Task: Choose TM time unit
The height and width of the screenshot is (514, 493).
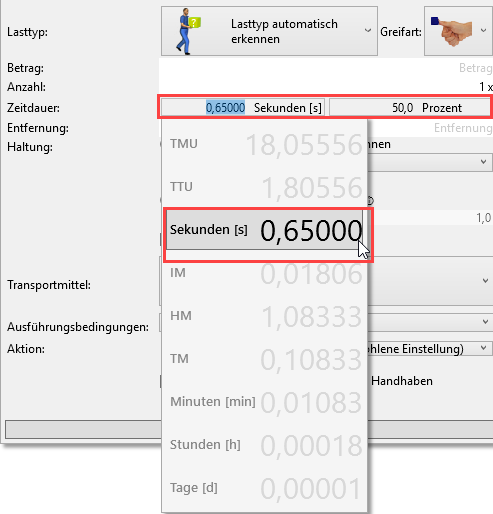Action: click(x=264, y=359)
